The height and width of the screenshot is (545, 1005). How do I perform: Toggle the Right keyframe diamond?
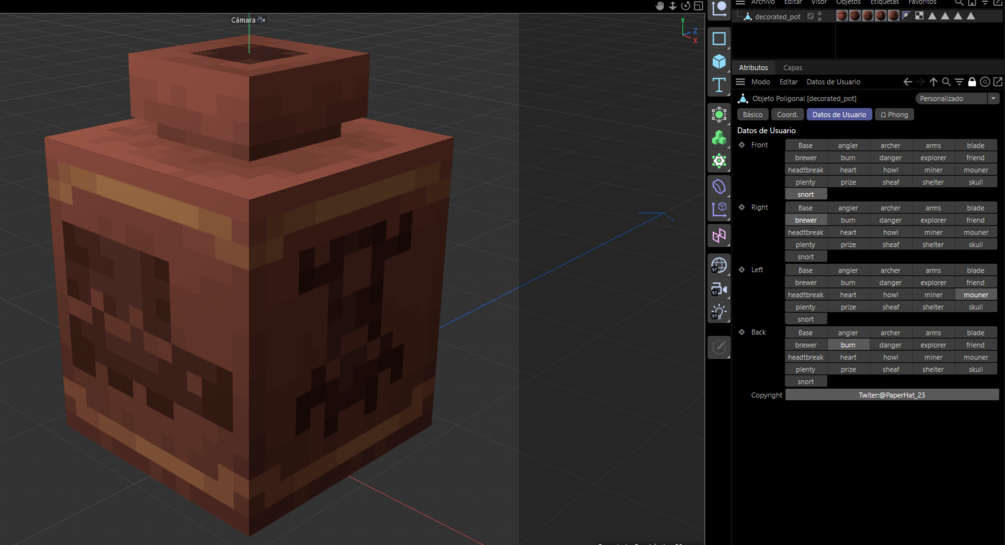(742, 207)
